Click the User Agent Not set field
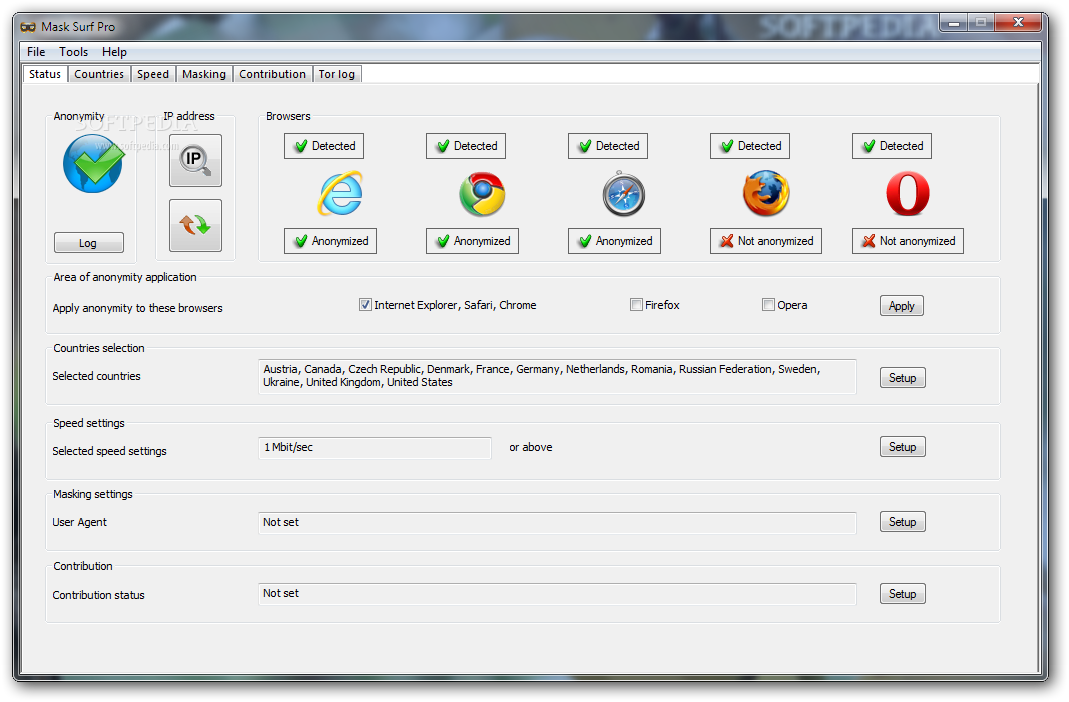The image size is (1069, 702). [557, 523]
